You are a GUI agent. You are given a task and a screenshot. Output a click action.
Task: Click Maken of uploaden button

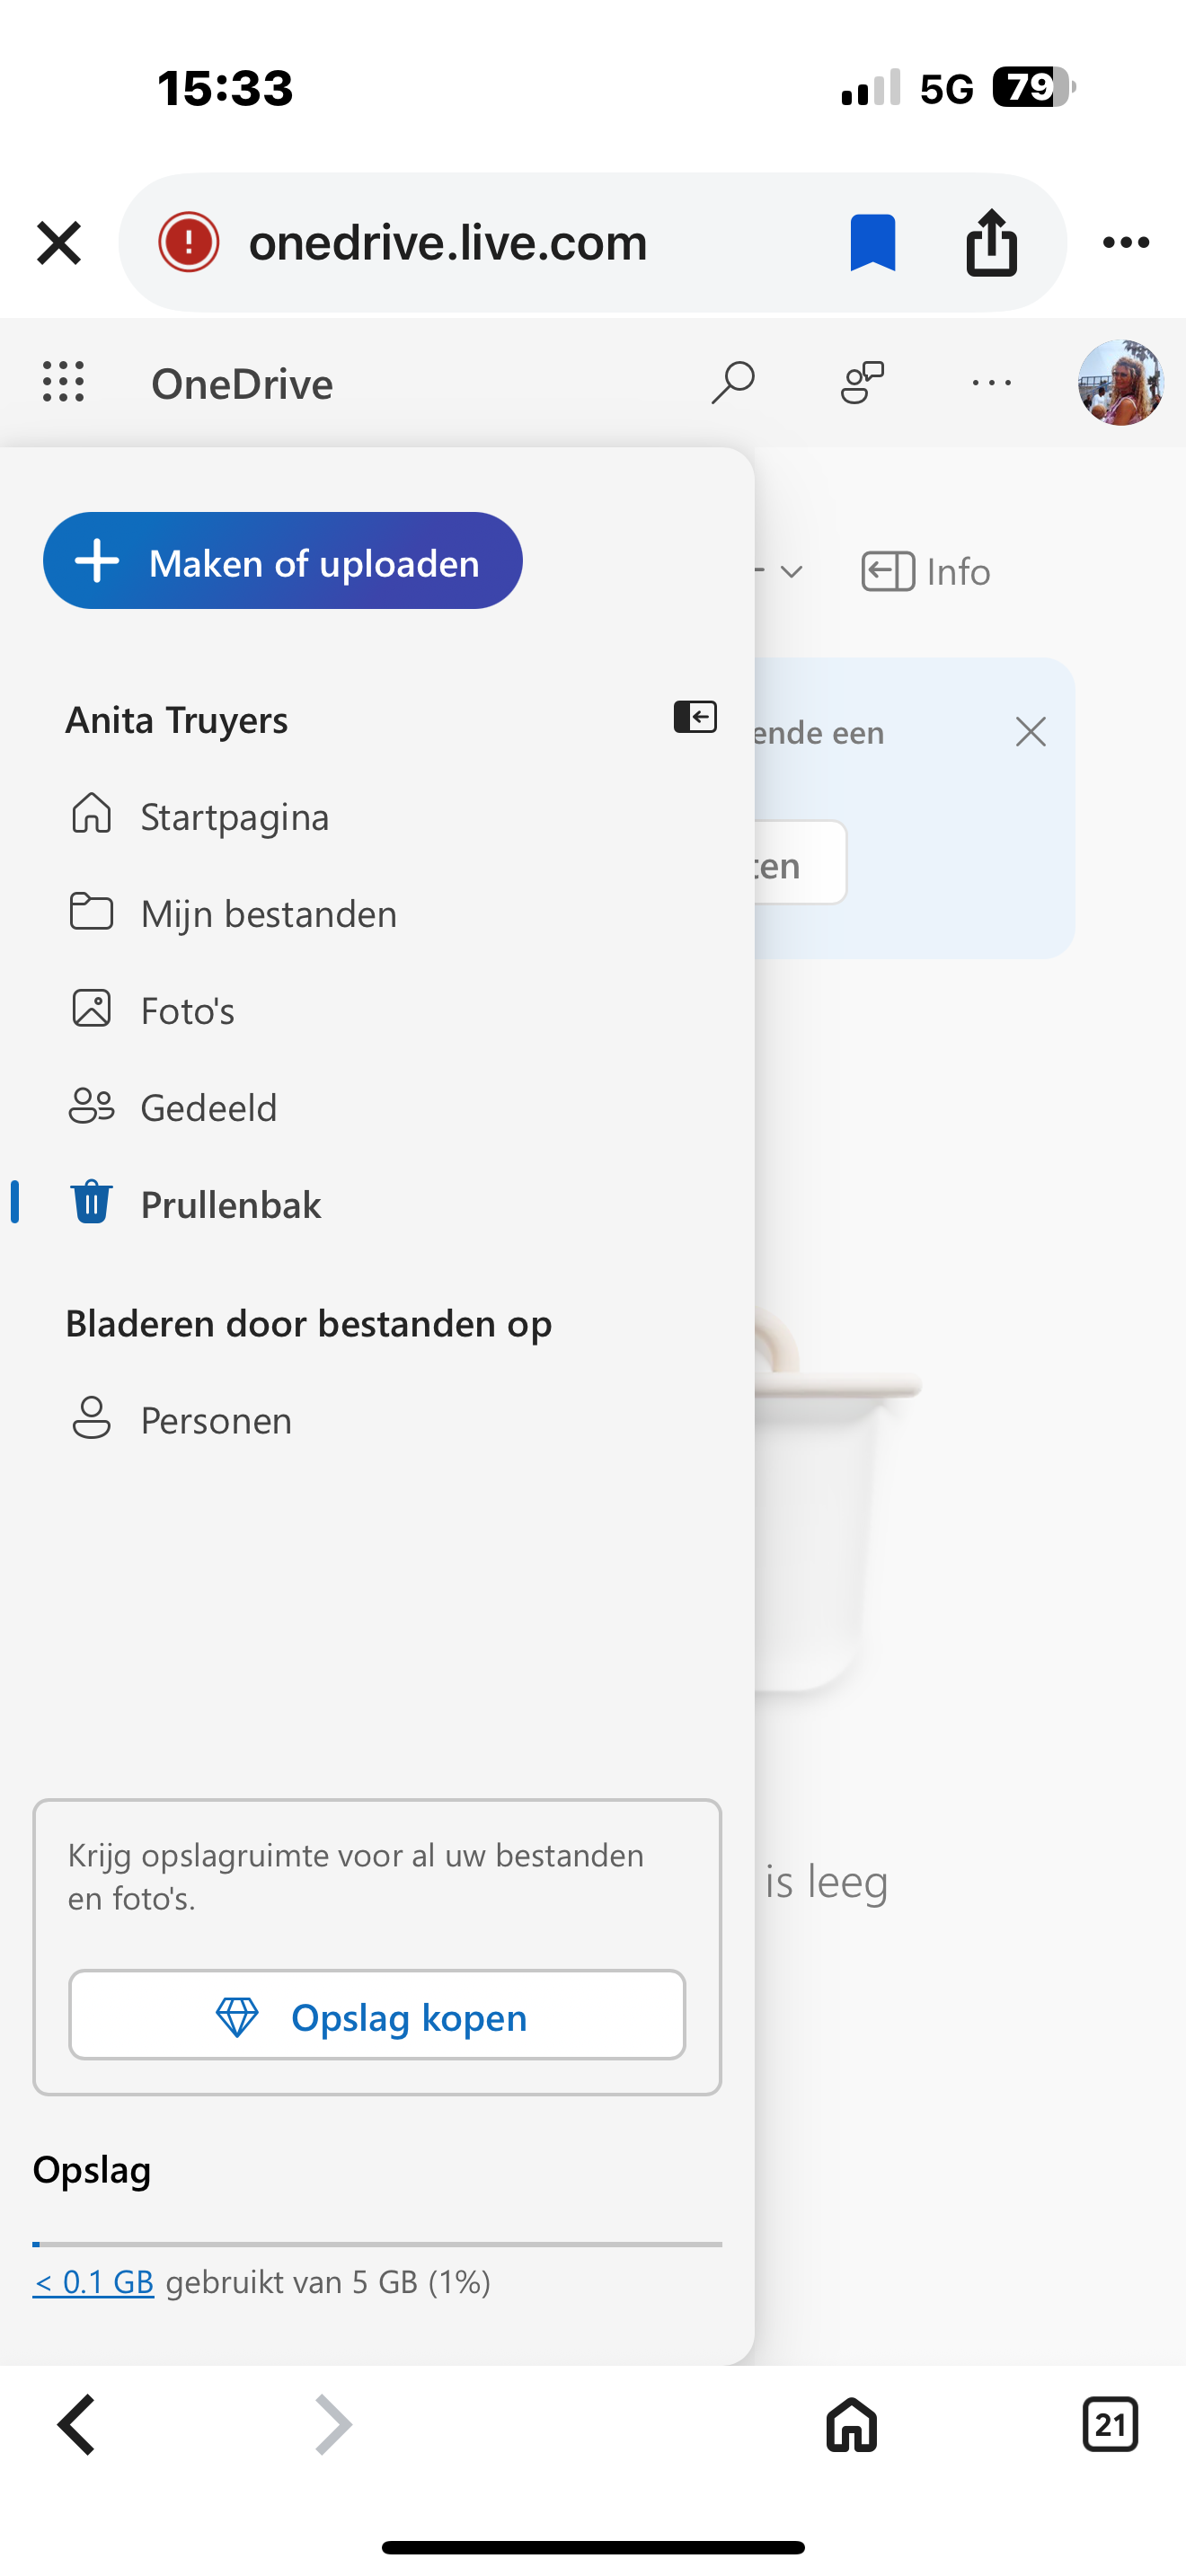tap(283, 561)
